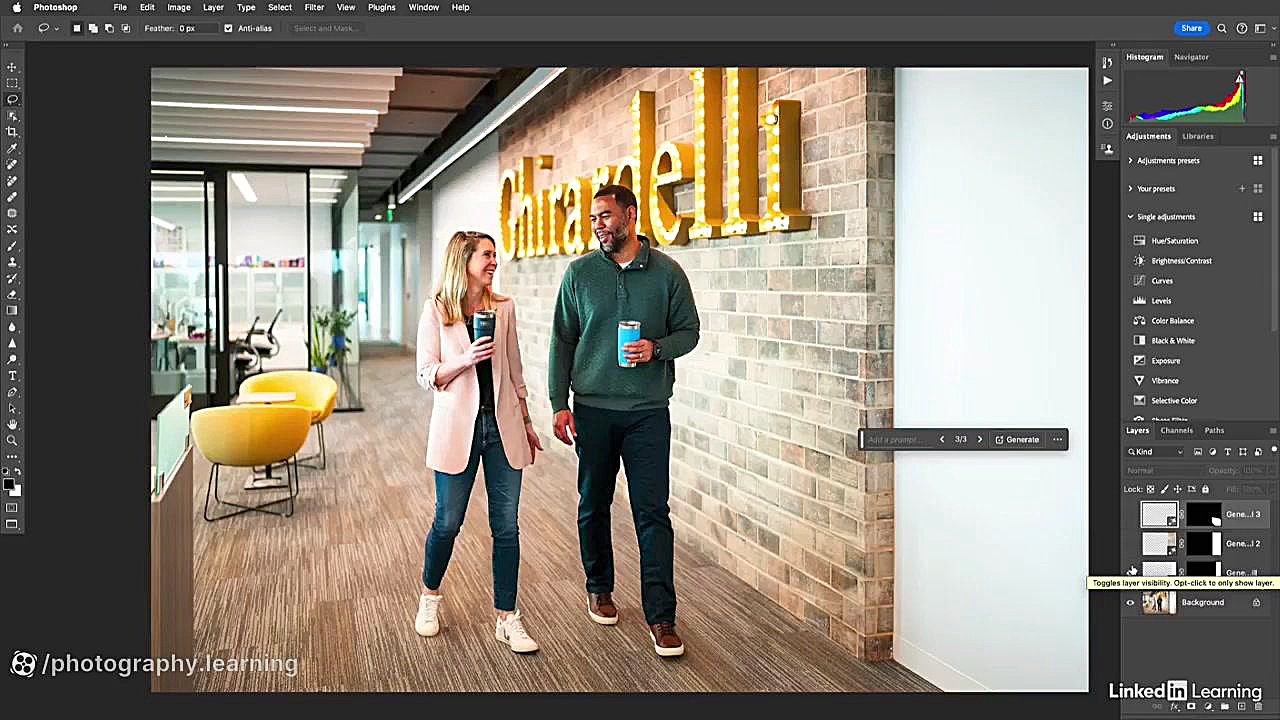1280x720 pixels.
Task: Click the histogram cached data warning icon
Action: click(x=1239, y=77)
